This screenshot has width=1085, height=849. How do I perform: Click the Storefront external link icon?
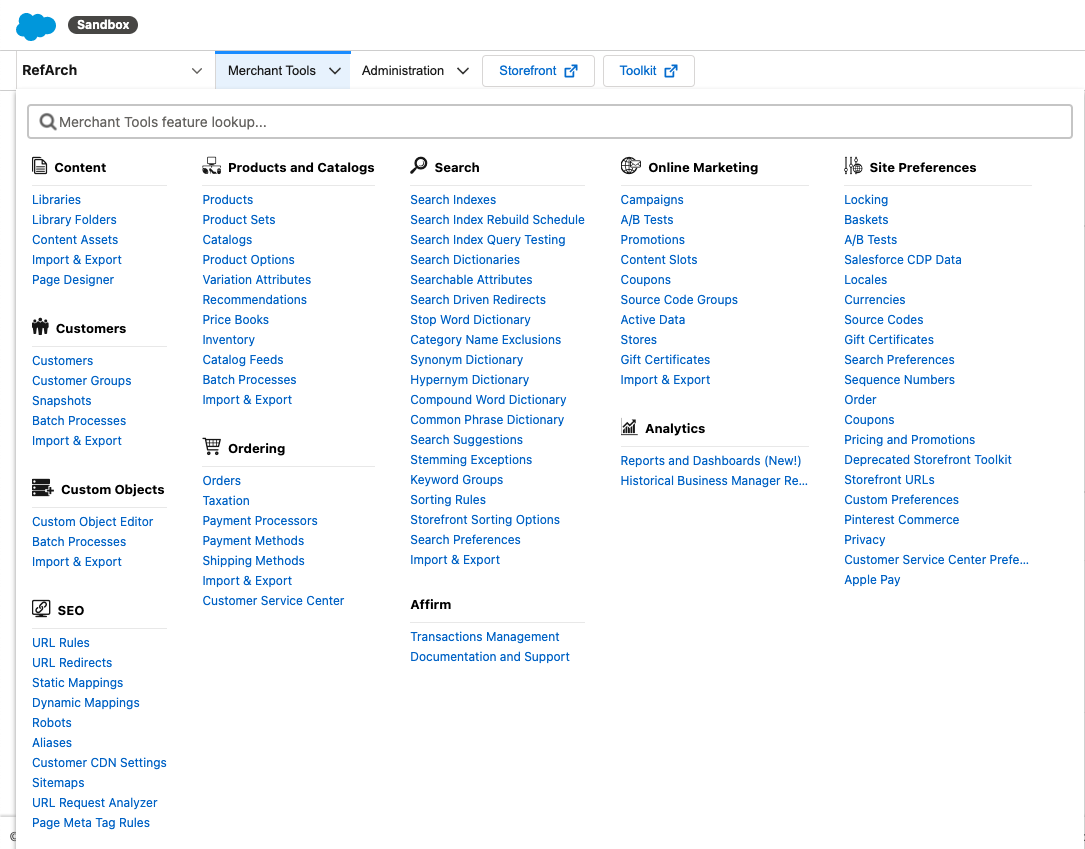pyautogui.click(x=571, y=71)
